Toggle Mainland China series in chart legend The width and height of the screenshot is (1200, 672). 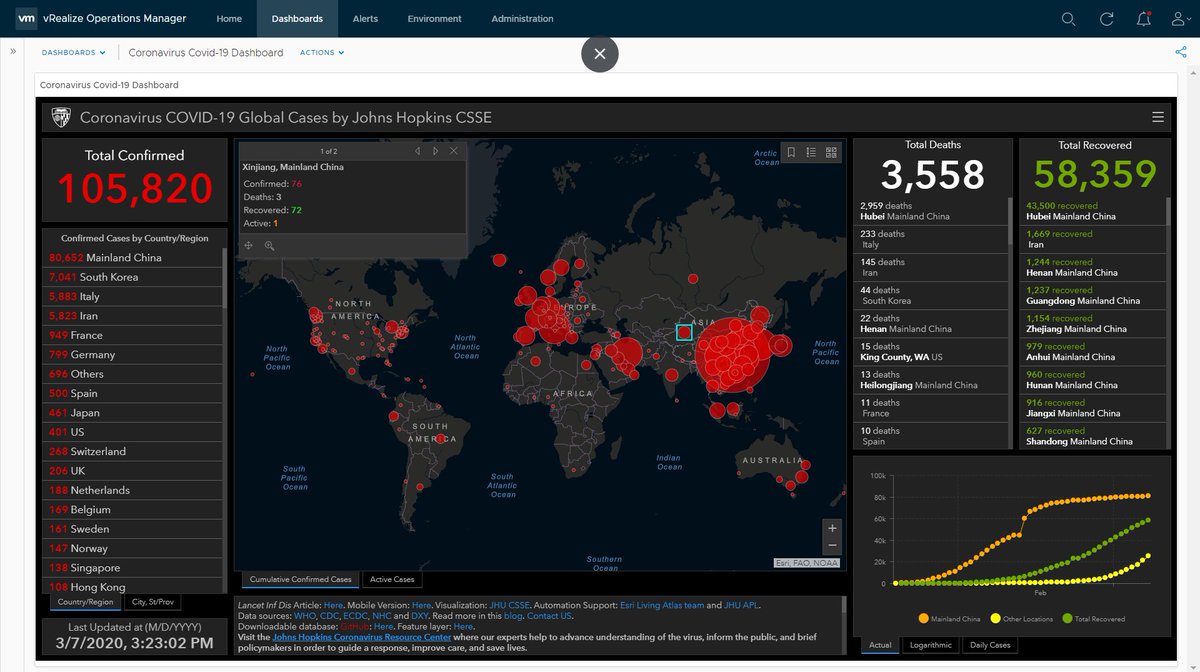(x=950, y=619)
